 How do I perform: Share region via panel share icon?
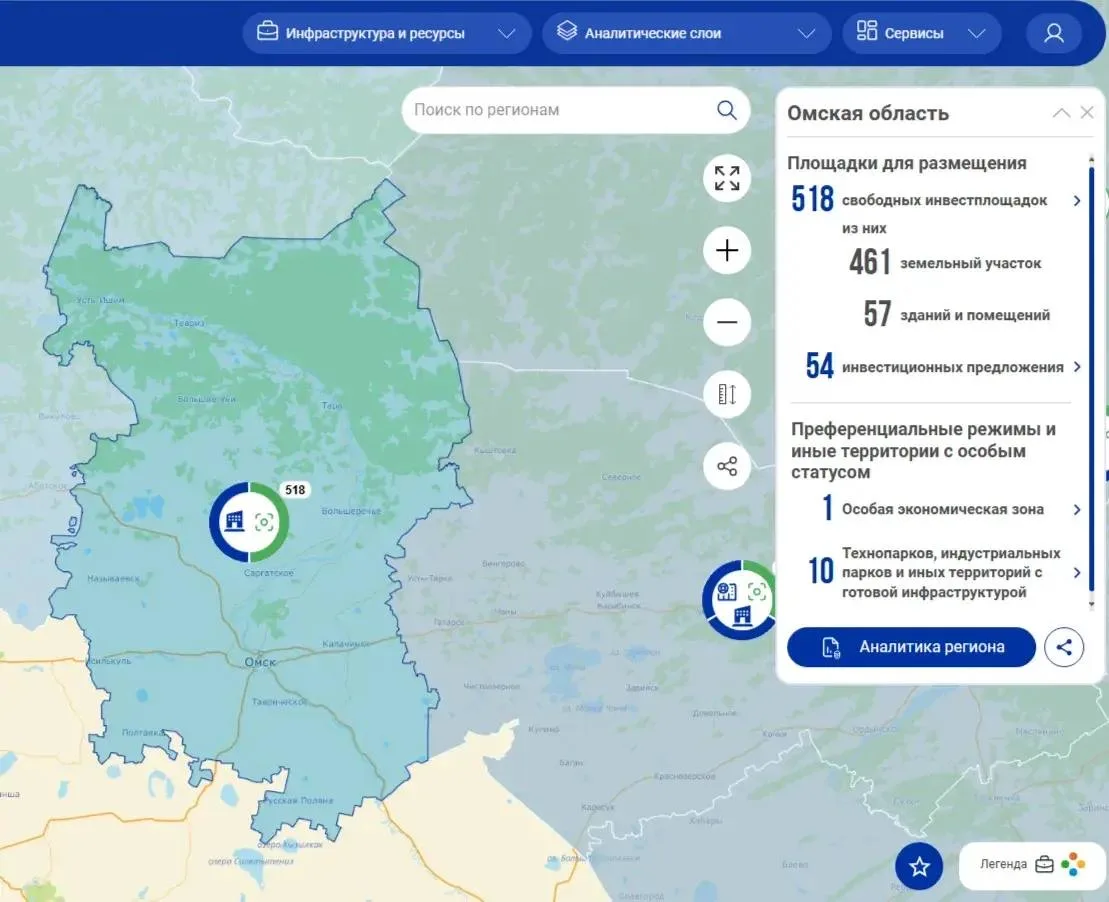(1064, 647)
